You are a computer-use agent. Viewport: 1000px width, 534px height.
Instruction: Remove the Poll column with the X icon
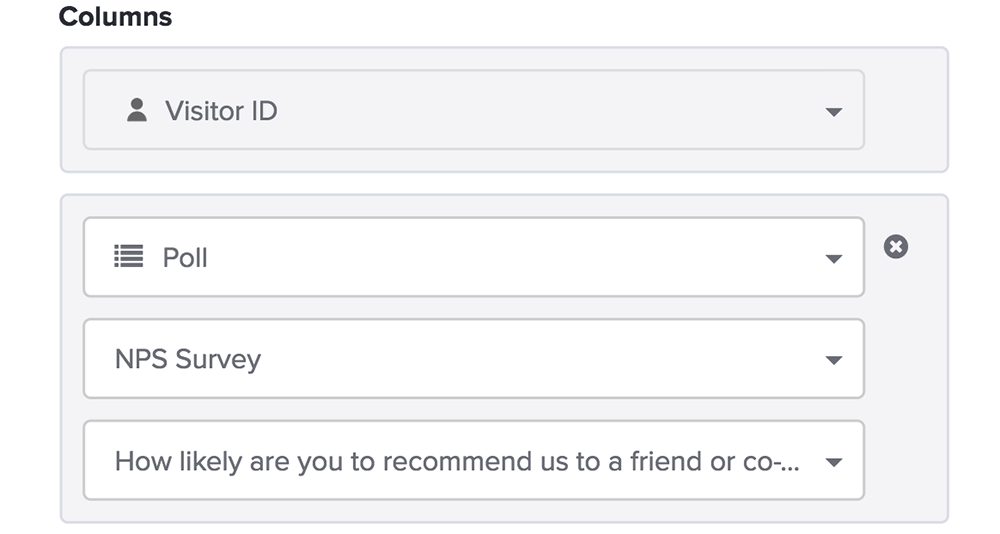(896, 246)
